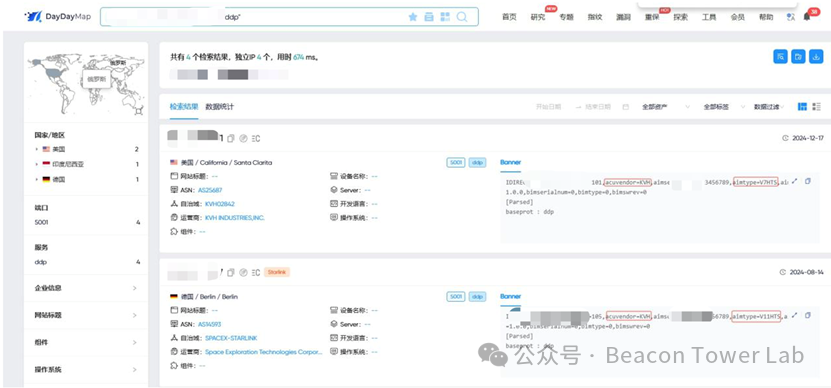The image size is (831, 388).
Task: Open ASN link AS14593
Action: click(x=209, y=324)
